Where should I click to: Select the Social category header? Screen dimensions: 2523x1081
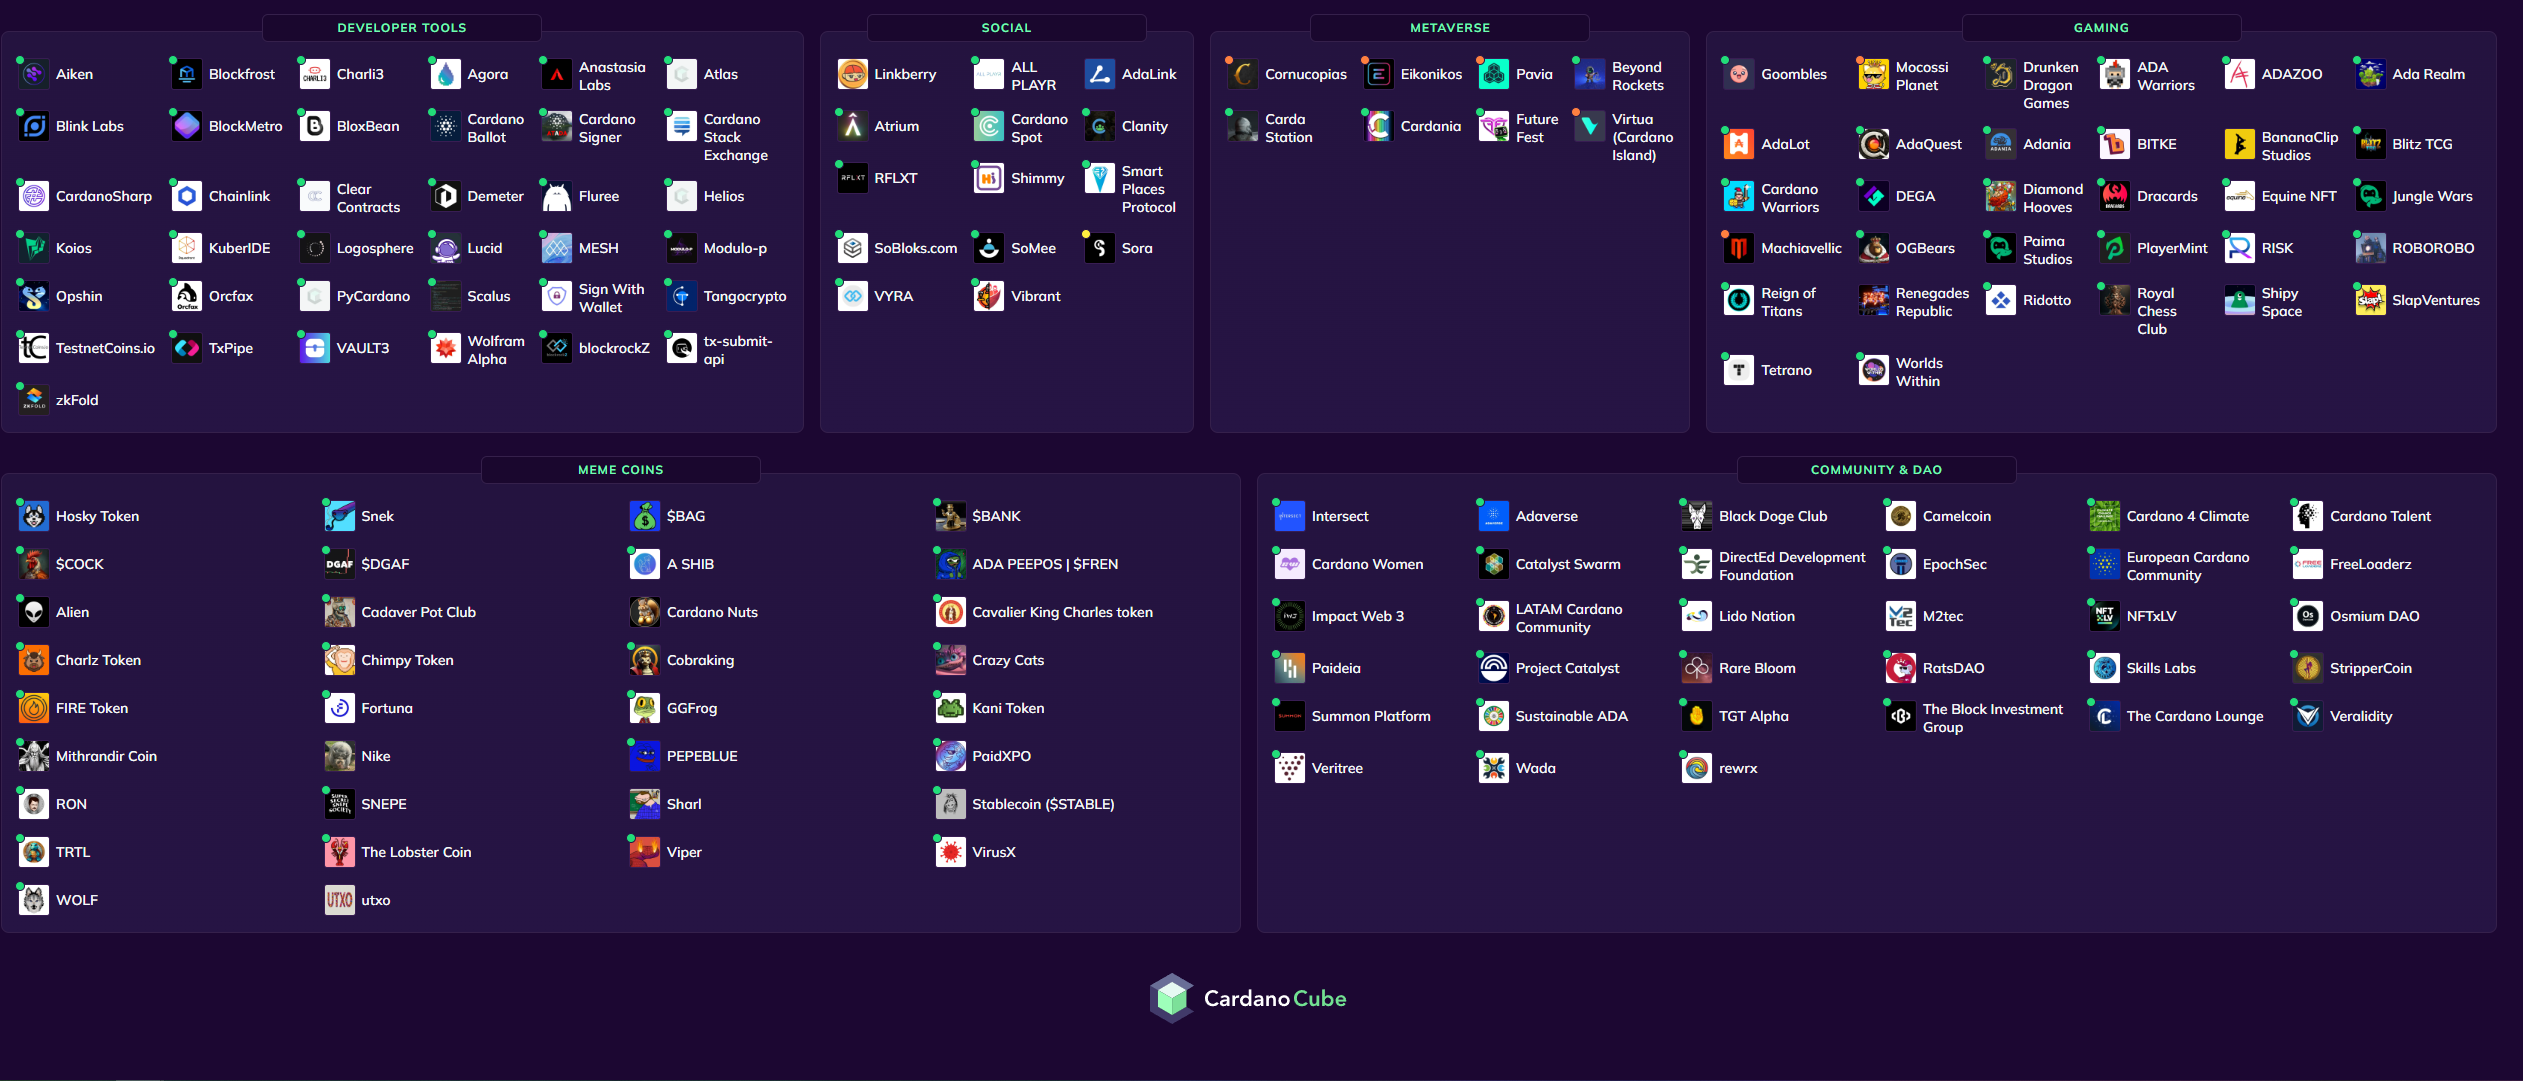click(x=1006, y=28)
